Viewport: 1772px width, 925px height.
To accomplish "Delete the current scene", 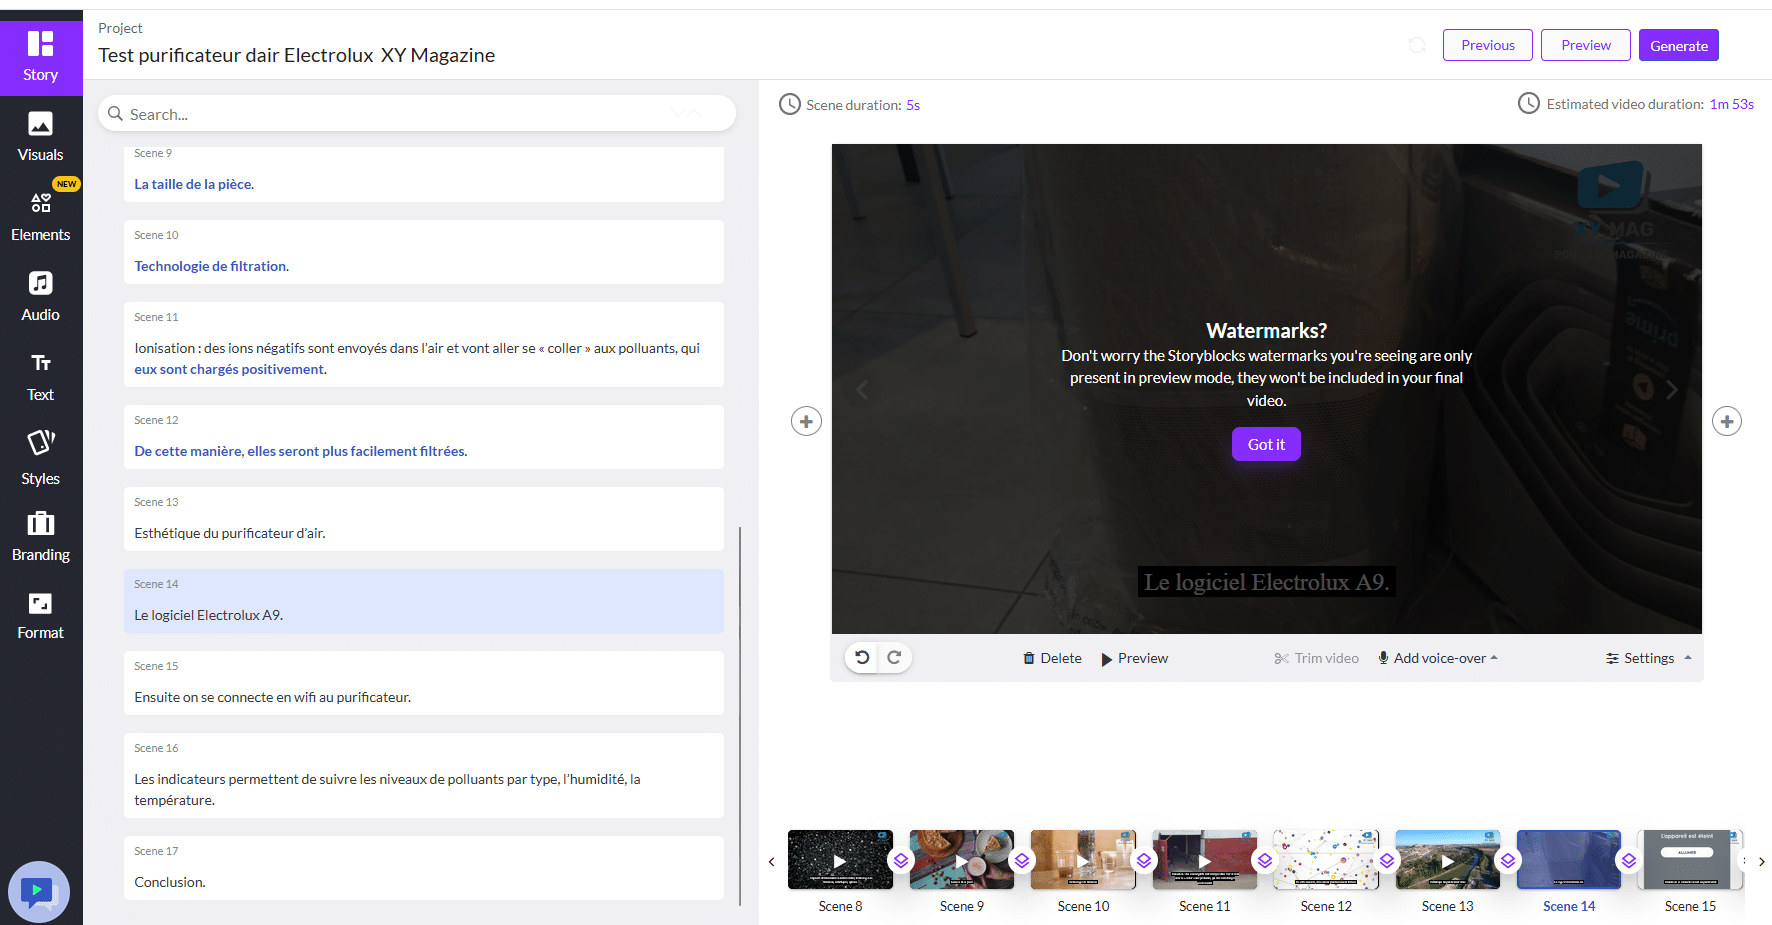I will pos(1052,658).
